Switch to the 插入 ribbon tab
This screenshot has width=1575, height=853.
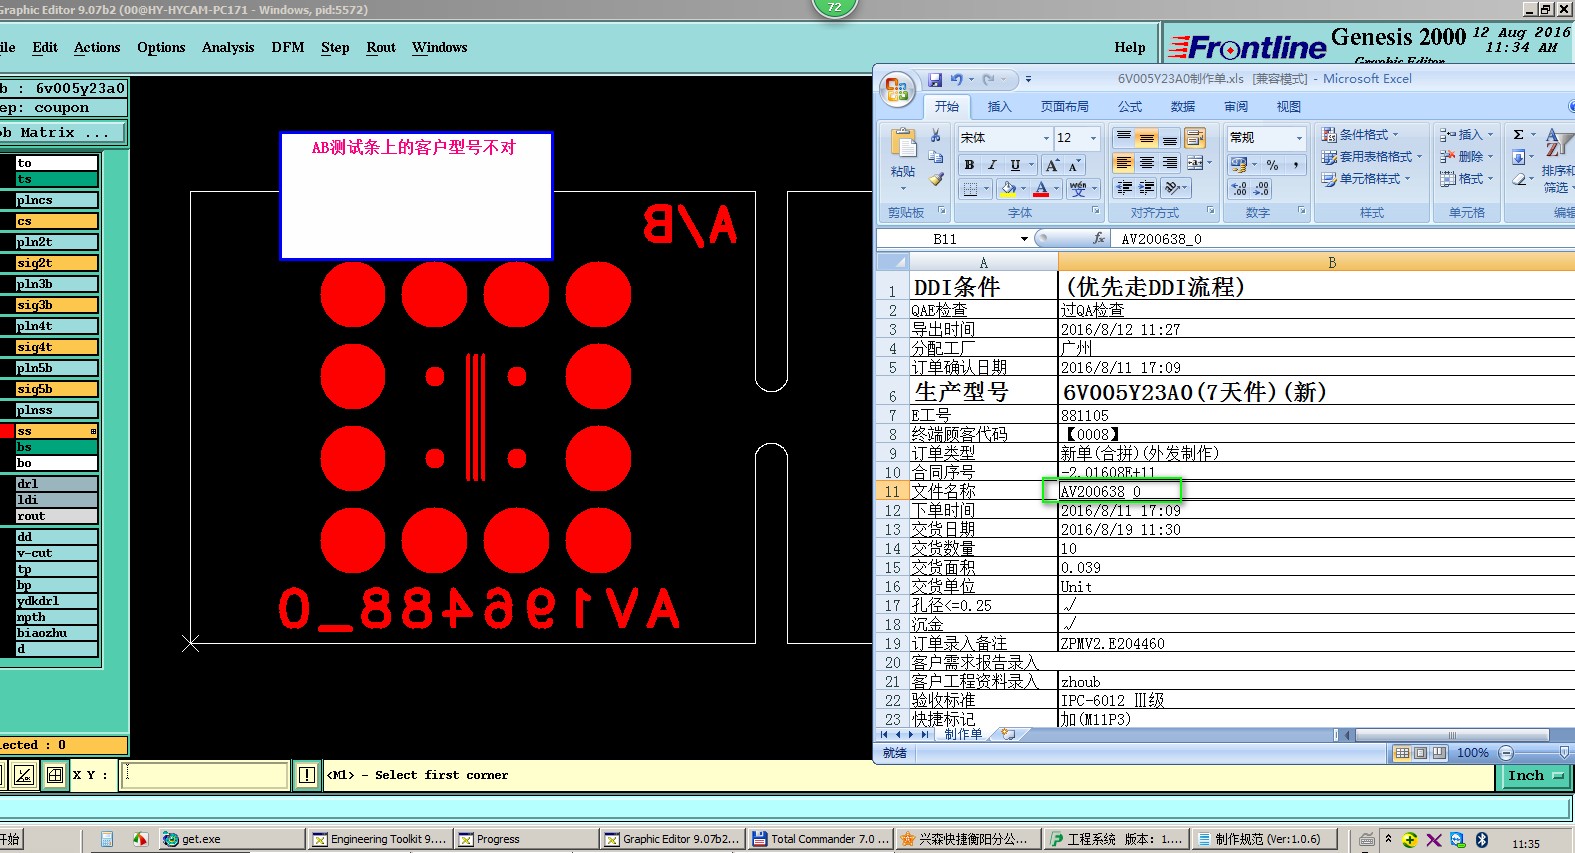(999, 106)
